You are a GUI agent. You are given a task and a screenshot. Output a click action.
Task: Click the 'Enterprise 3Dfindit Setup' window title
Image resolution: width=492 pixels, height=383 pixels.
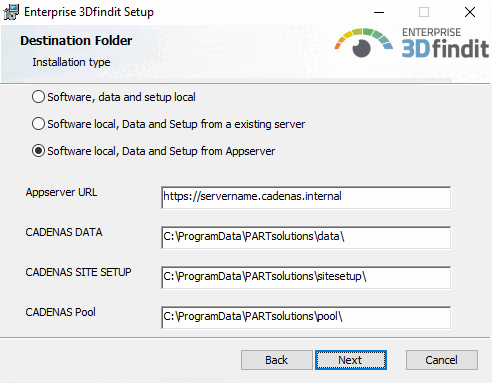tap(89, 12)
